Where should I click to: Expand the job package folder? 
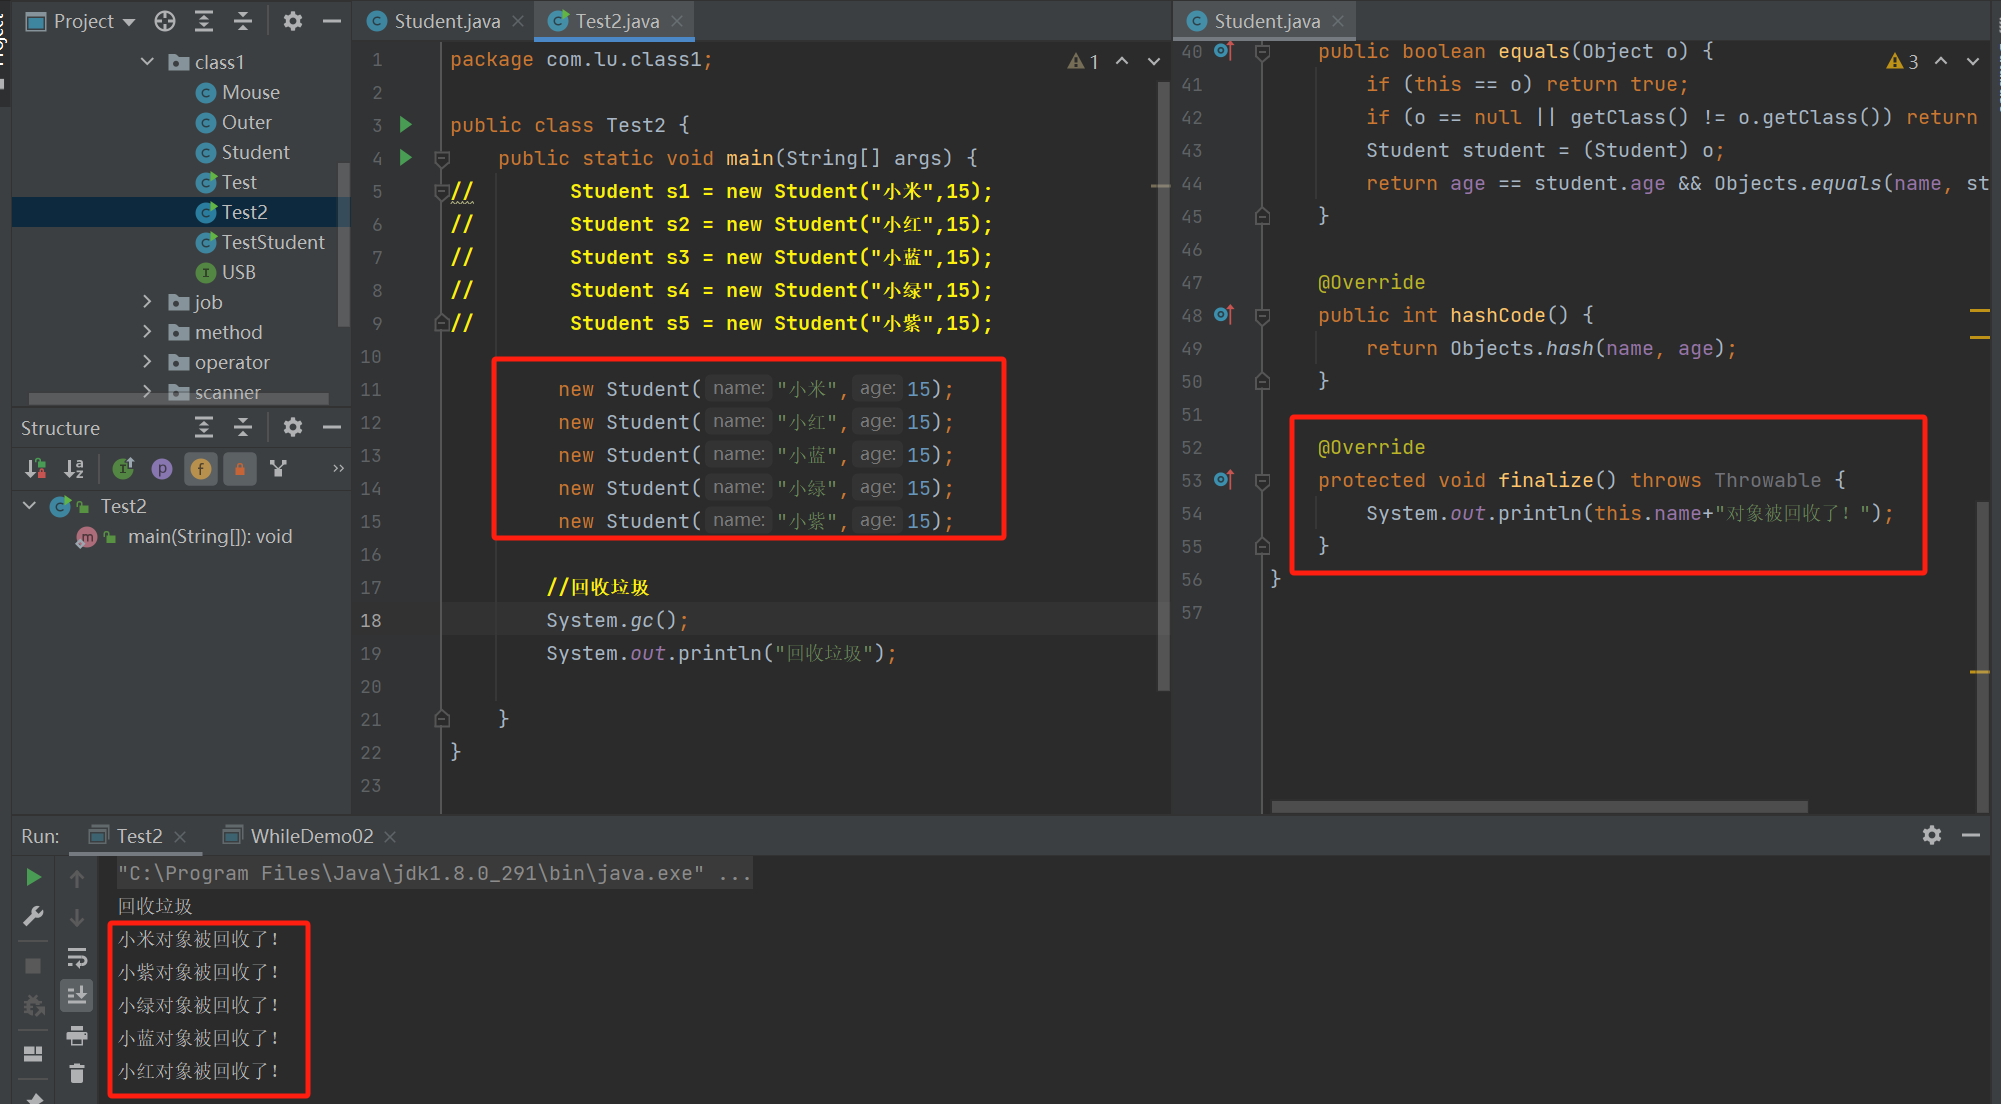(147, 302)
